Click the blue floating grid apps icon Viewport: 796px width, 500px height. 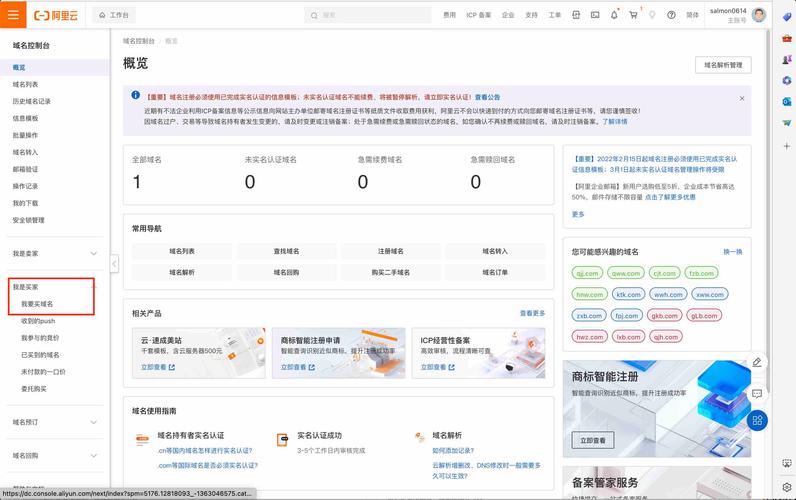[x=757, y=420]
